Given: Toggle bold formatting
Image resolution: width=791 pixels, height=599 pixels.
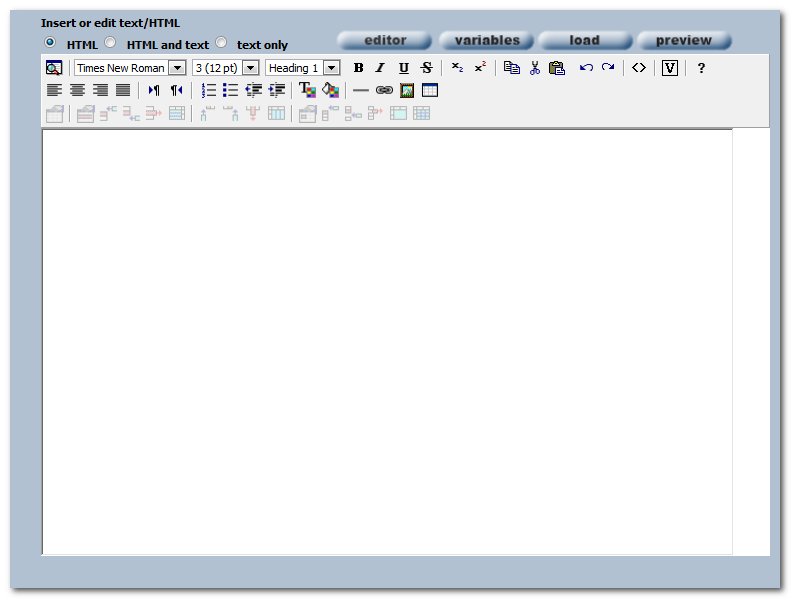Looking at the screenshot, I should point(358,68).
